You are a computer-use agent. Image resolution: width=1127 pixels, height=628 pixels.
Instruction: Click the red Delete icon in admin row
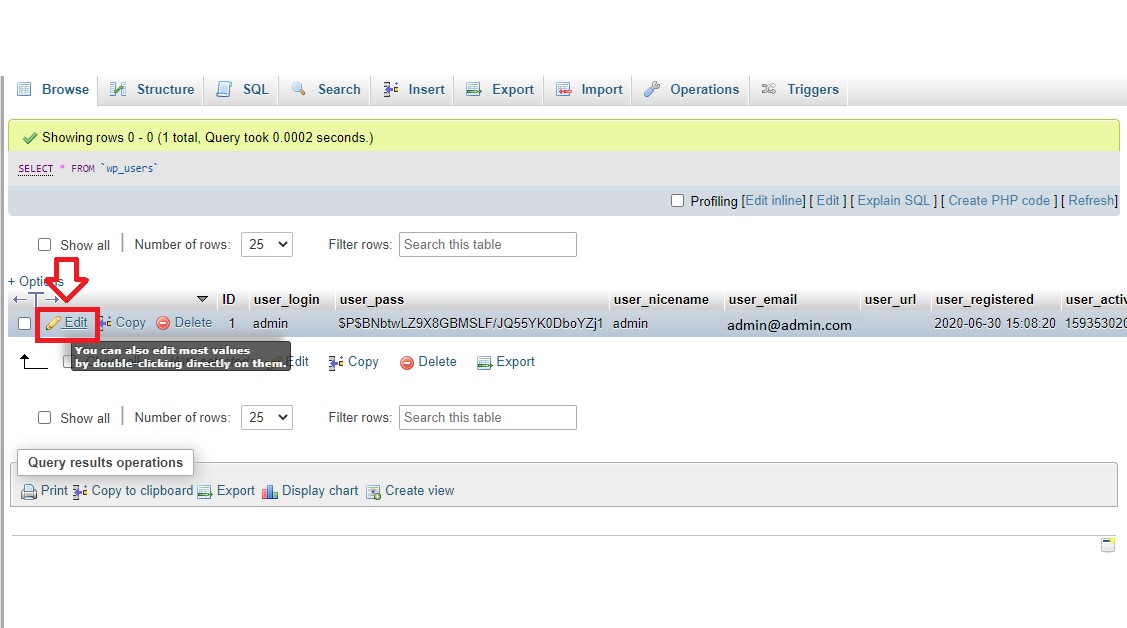163,323
